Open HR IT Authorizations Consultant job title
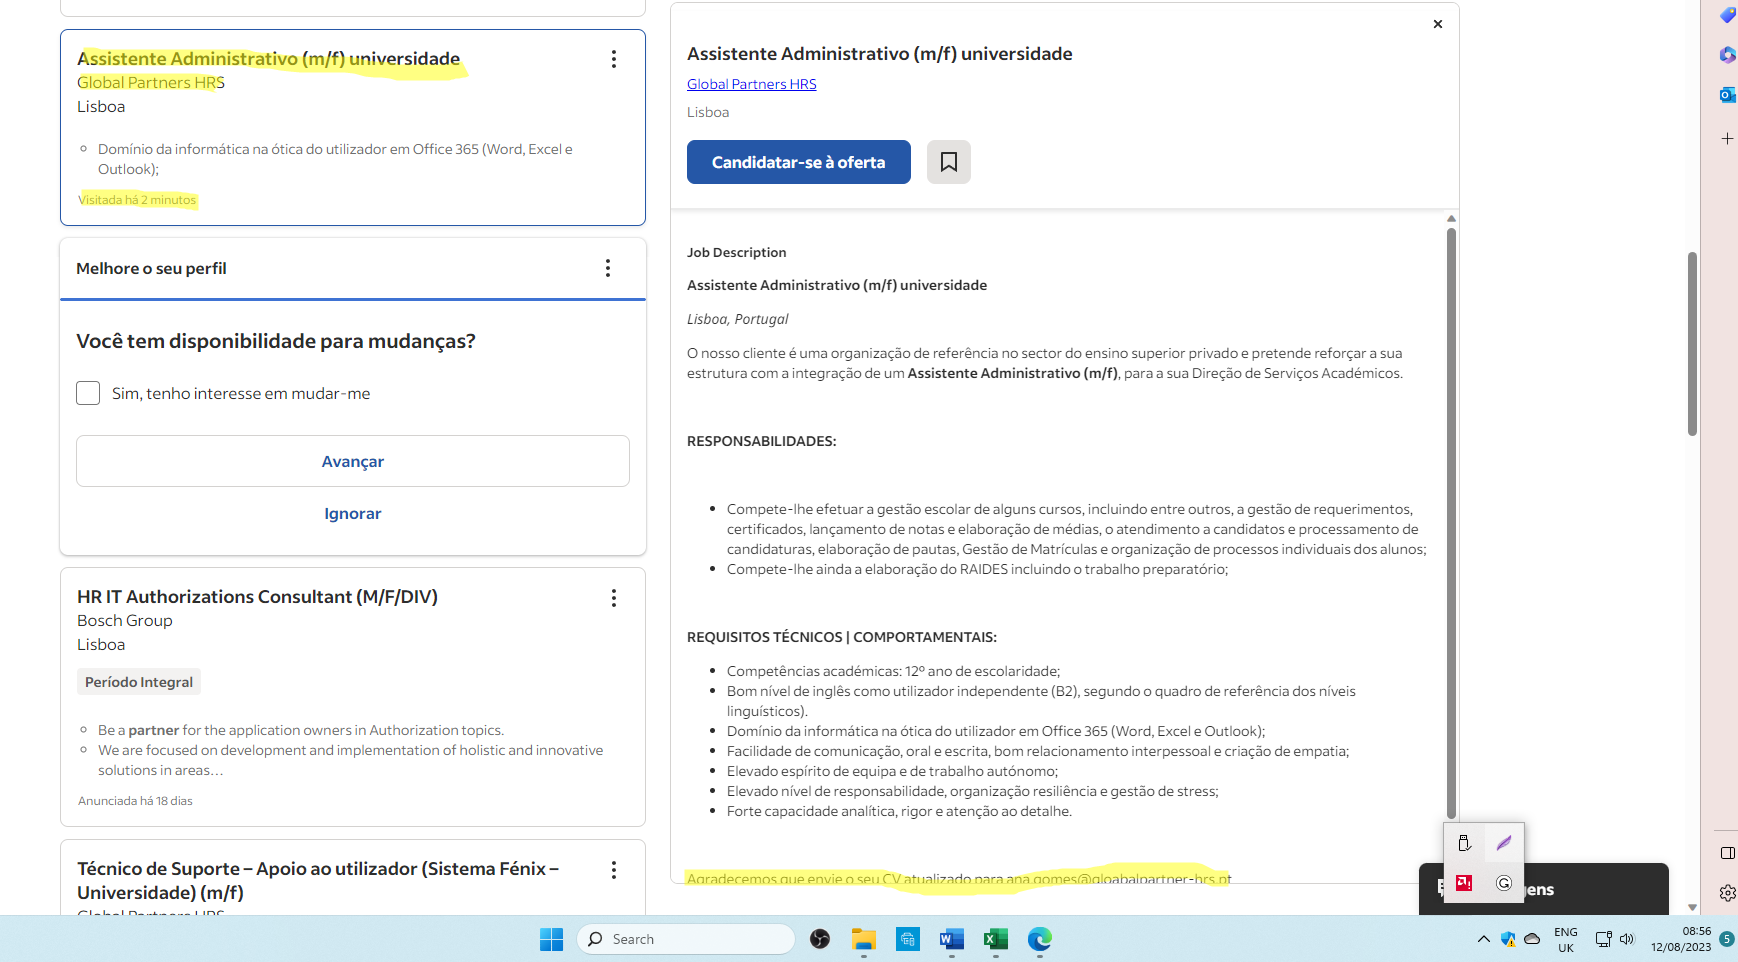Screen dimensions: 1738x962 point(257,597)
